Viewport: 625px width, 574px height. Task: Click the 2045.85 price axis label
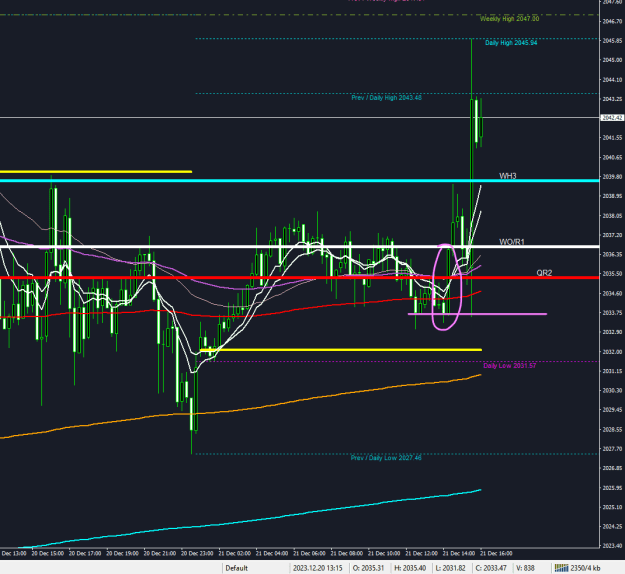point(612,41)
